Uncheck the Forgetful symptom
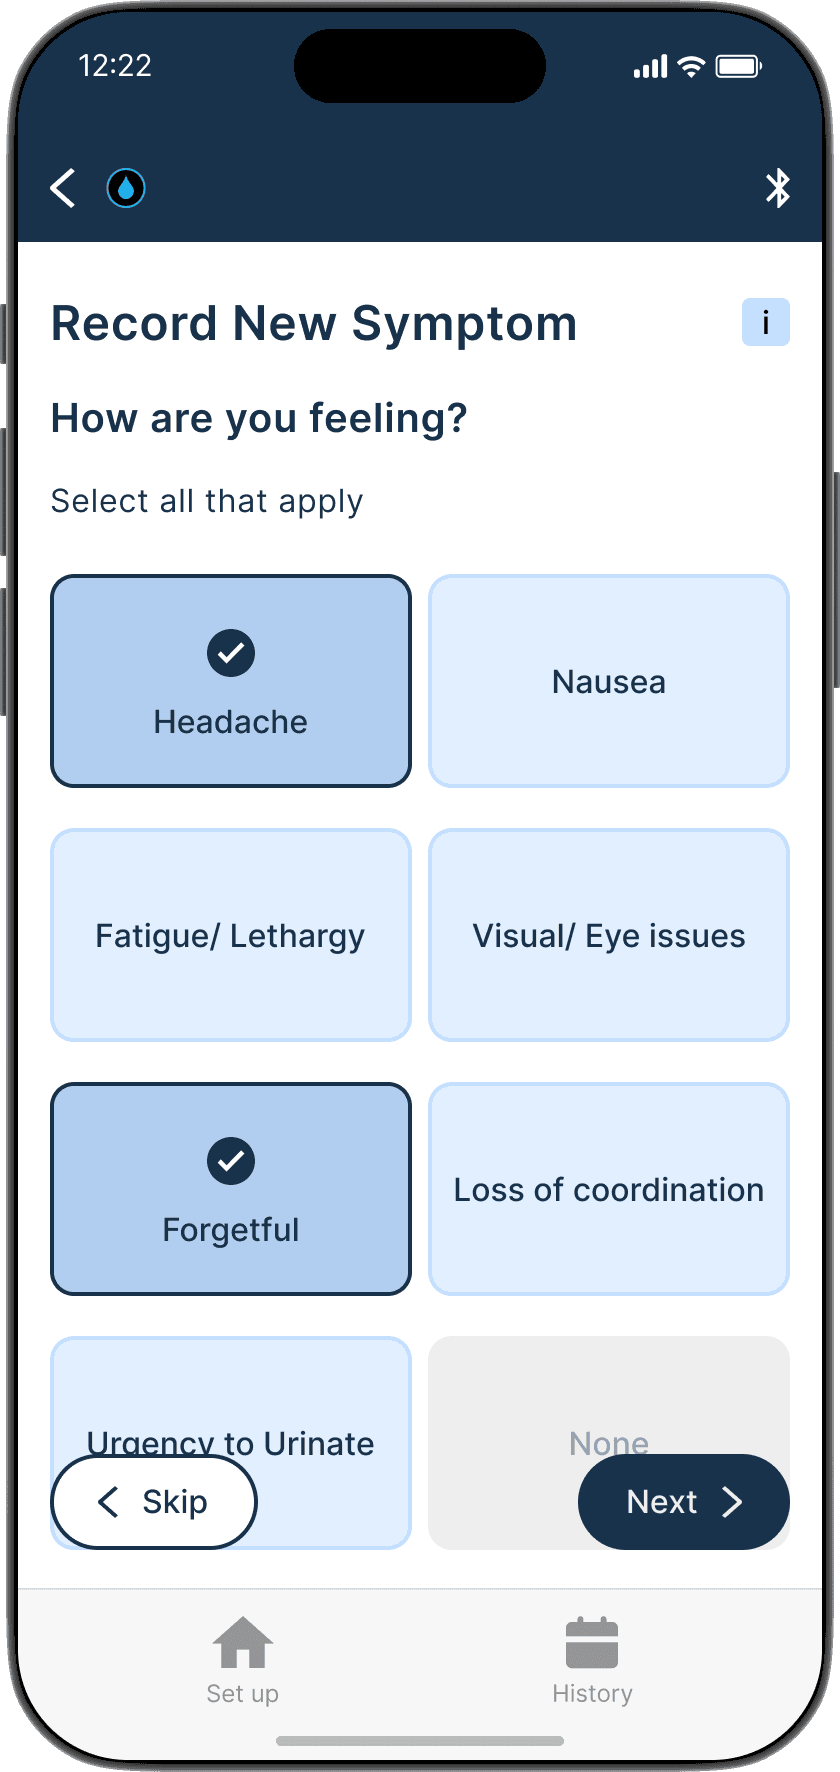Image resolution: width=840 pixels, height=1772 pixels. tap(231, 1189)
